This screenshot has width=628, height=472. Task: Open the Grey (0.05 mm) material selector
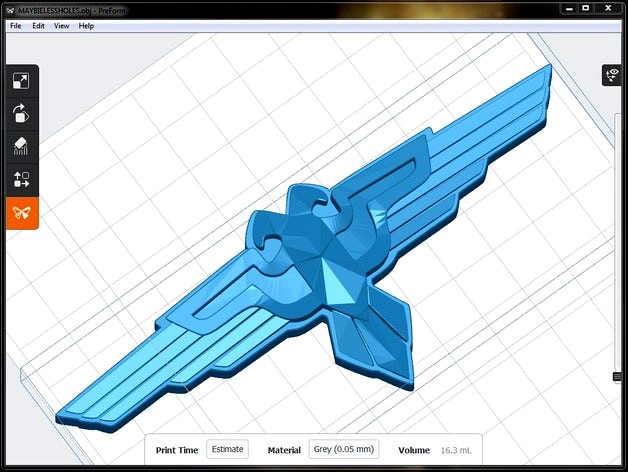(x=344, y=449)
